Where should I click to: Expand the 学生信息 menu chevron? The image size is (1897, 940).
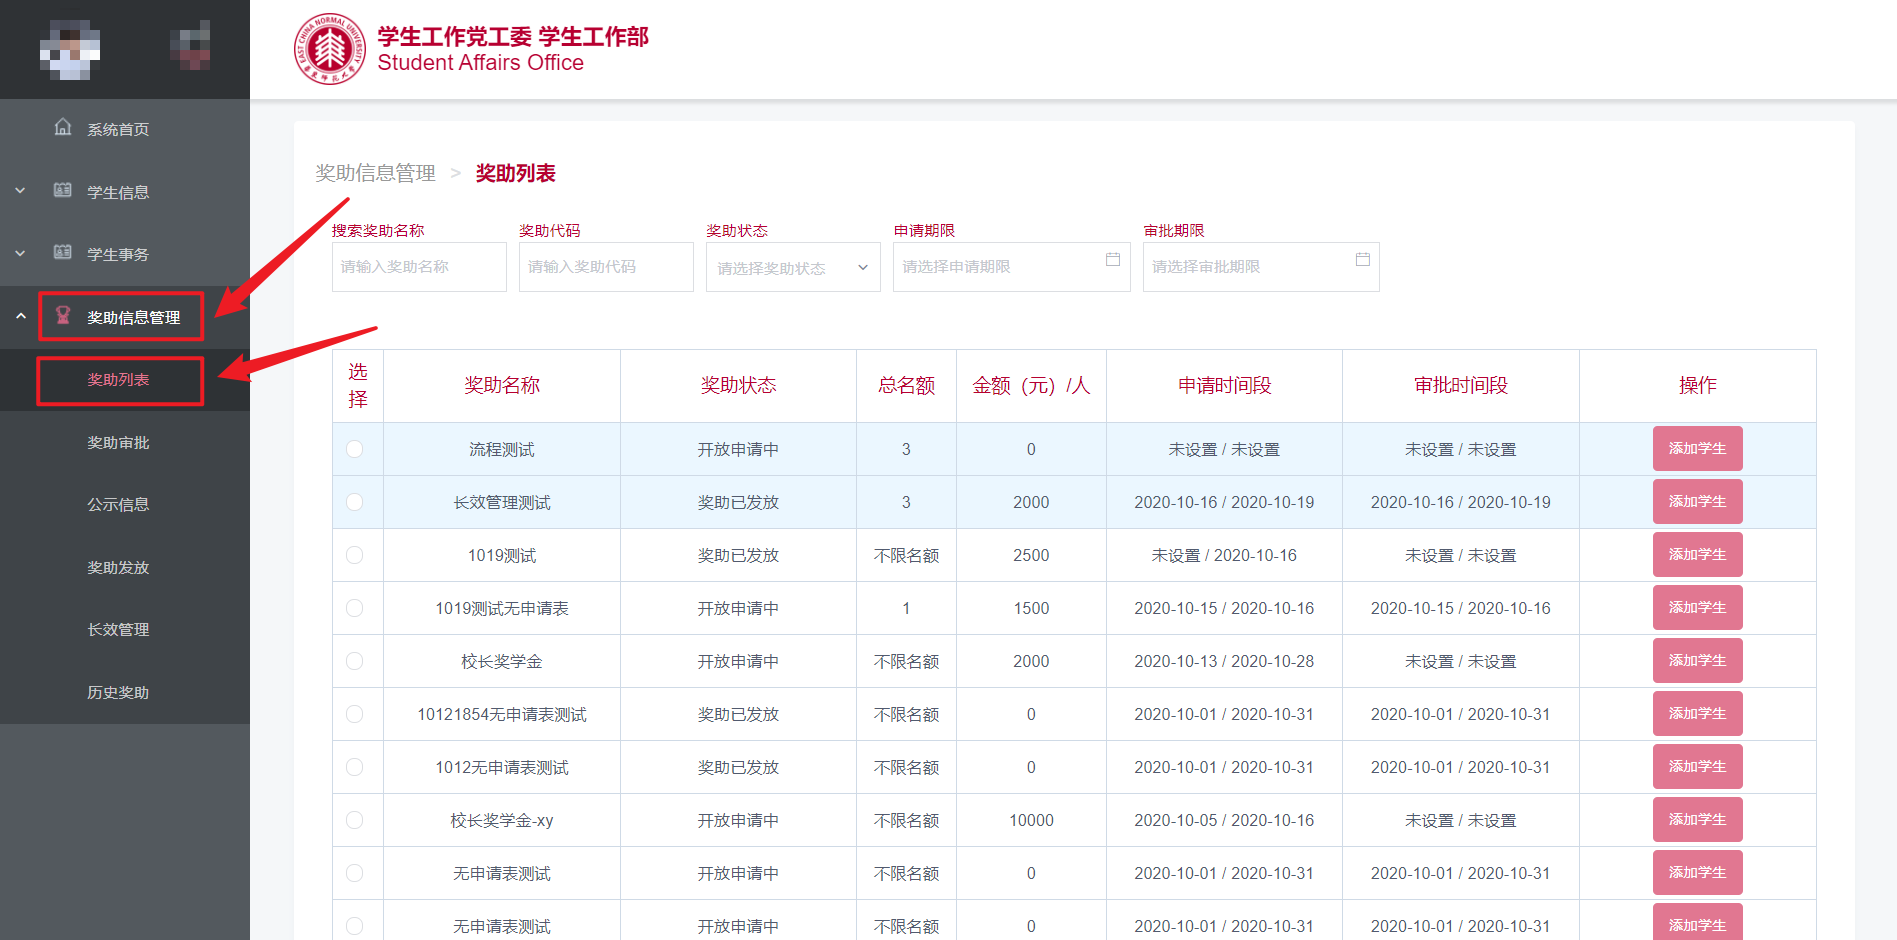pyautogui.click(x=20, y=190)
